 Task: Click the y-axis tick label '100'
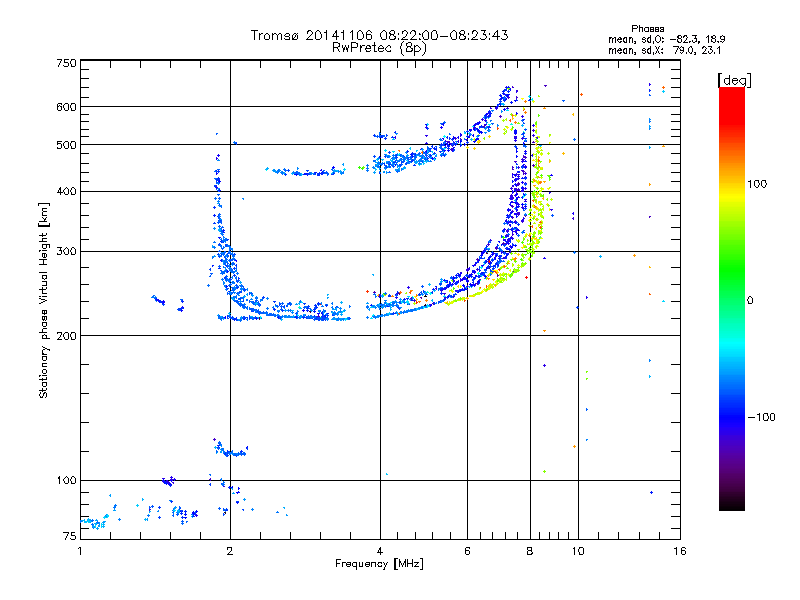point(66,480)
